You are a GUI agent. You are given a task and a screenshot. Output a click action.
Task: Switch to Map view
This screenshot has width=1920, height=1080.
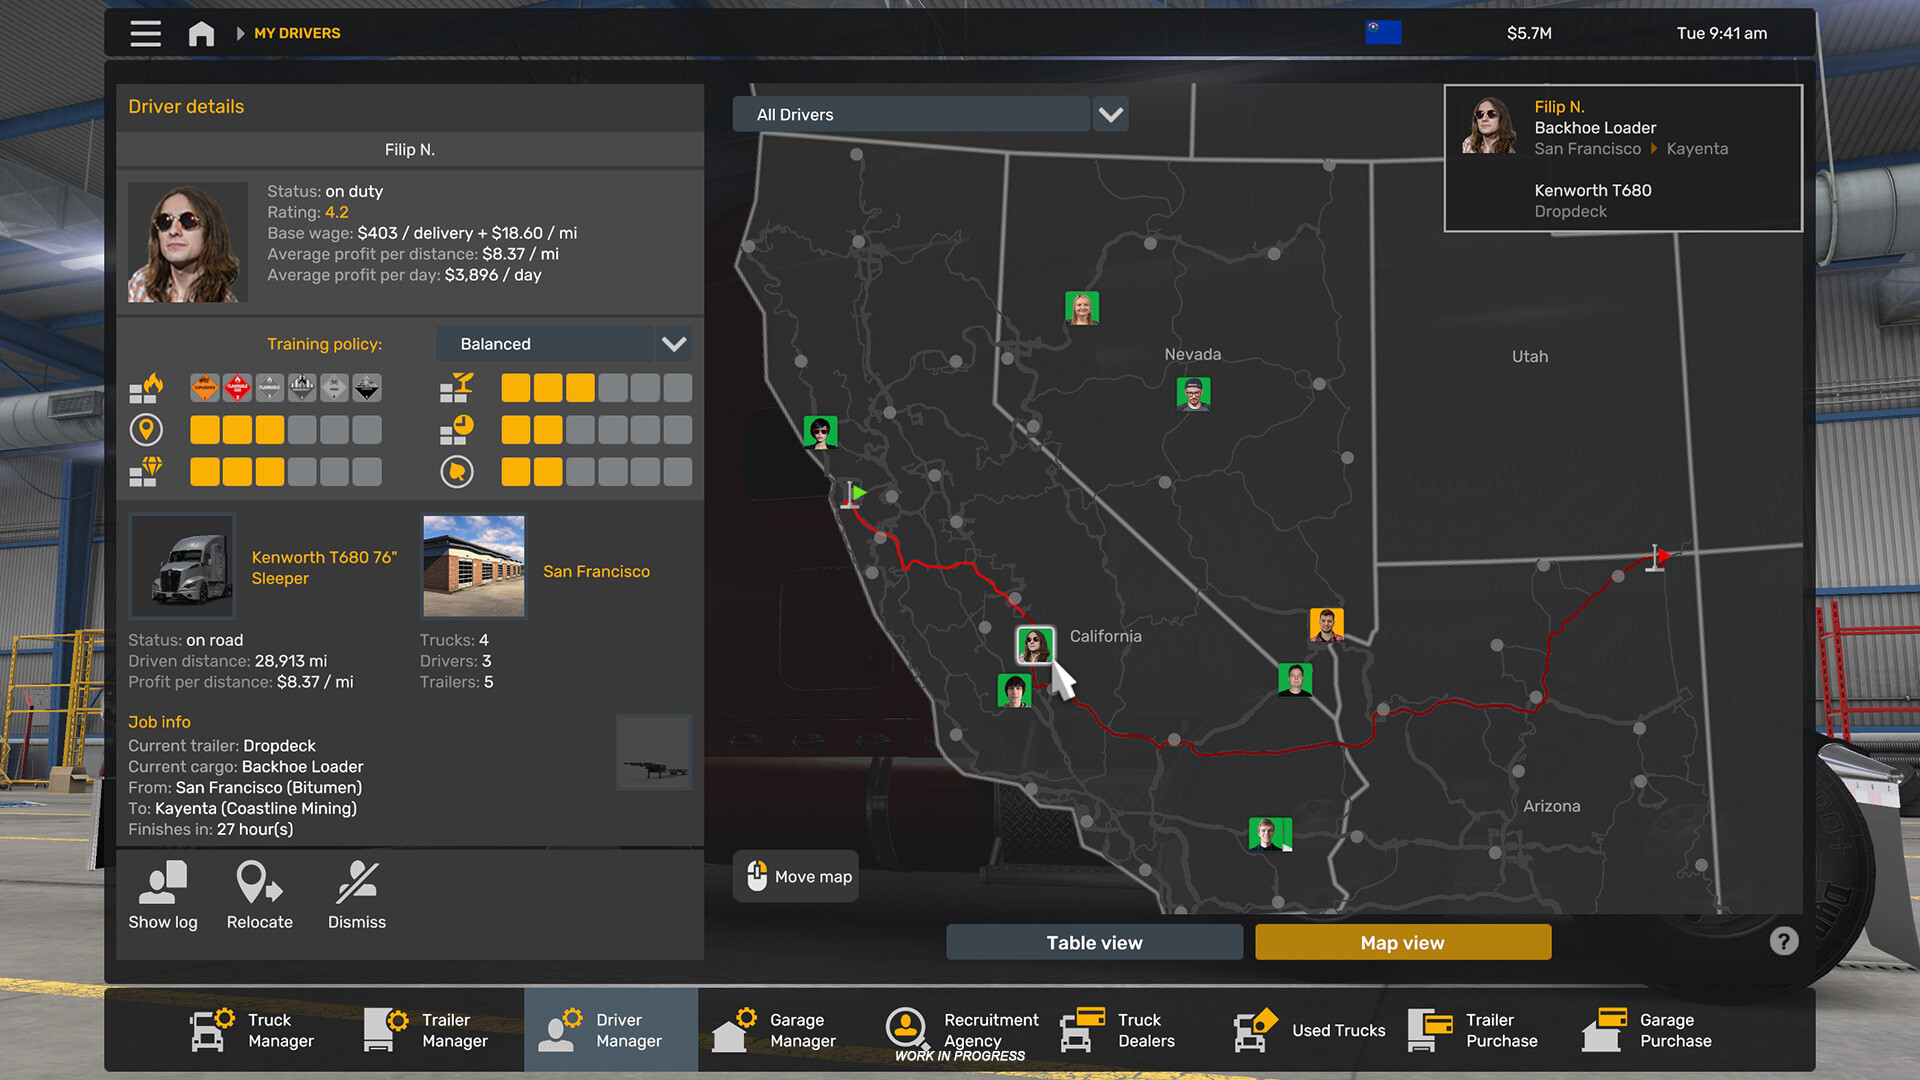point(1403,942)
